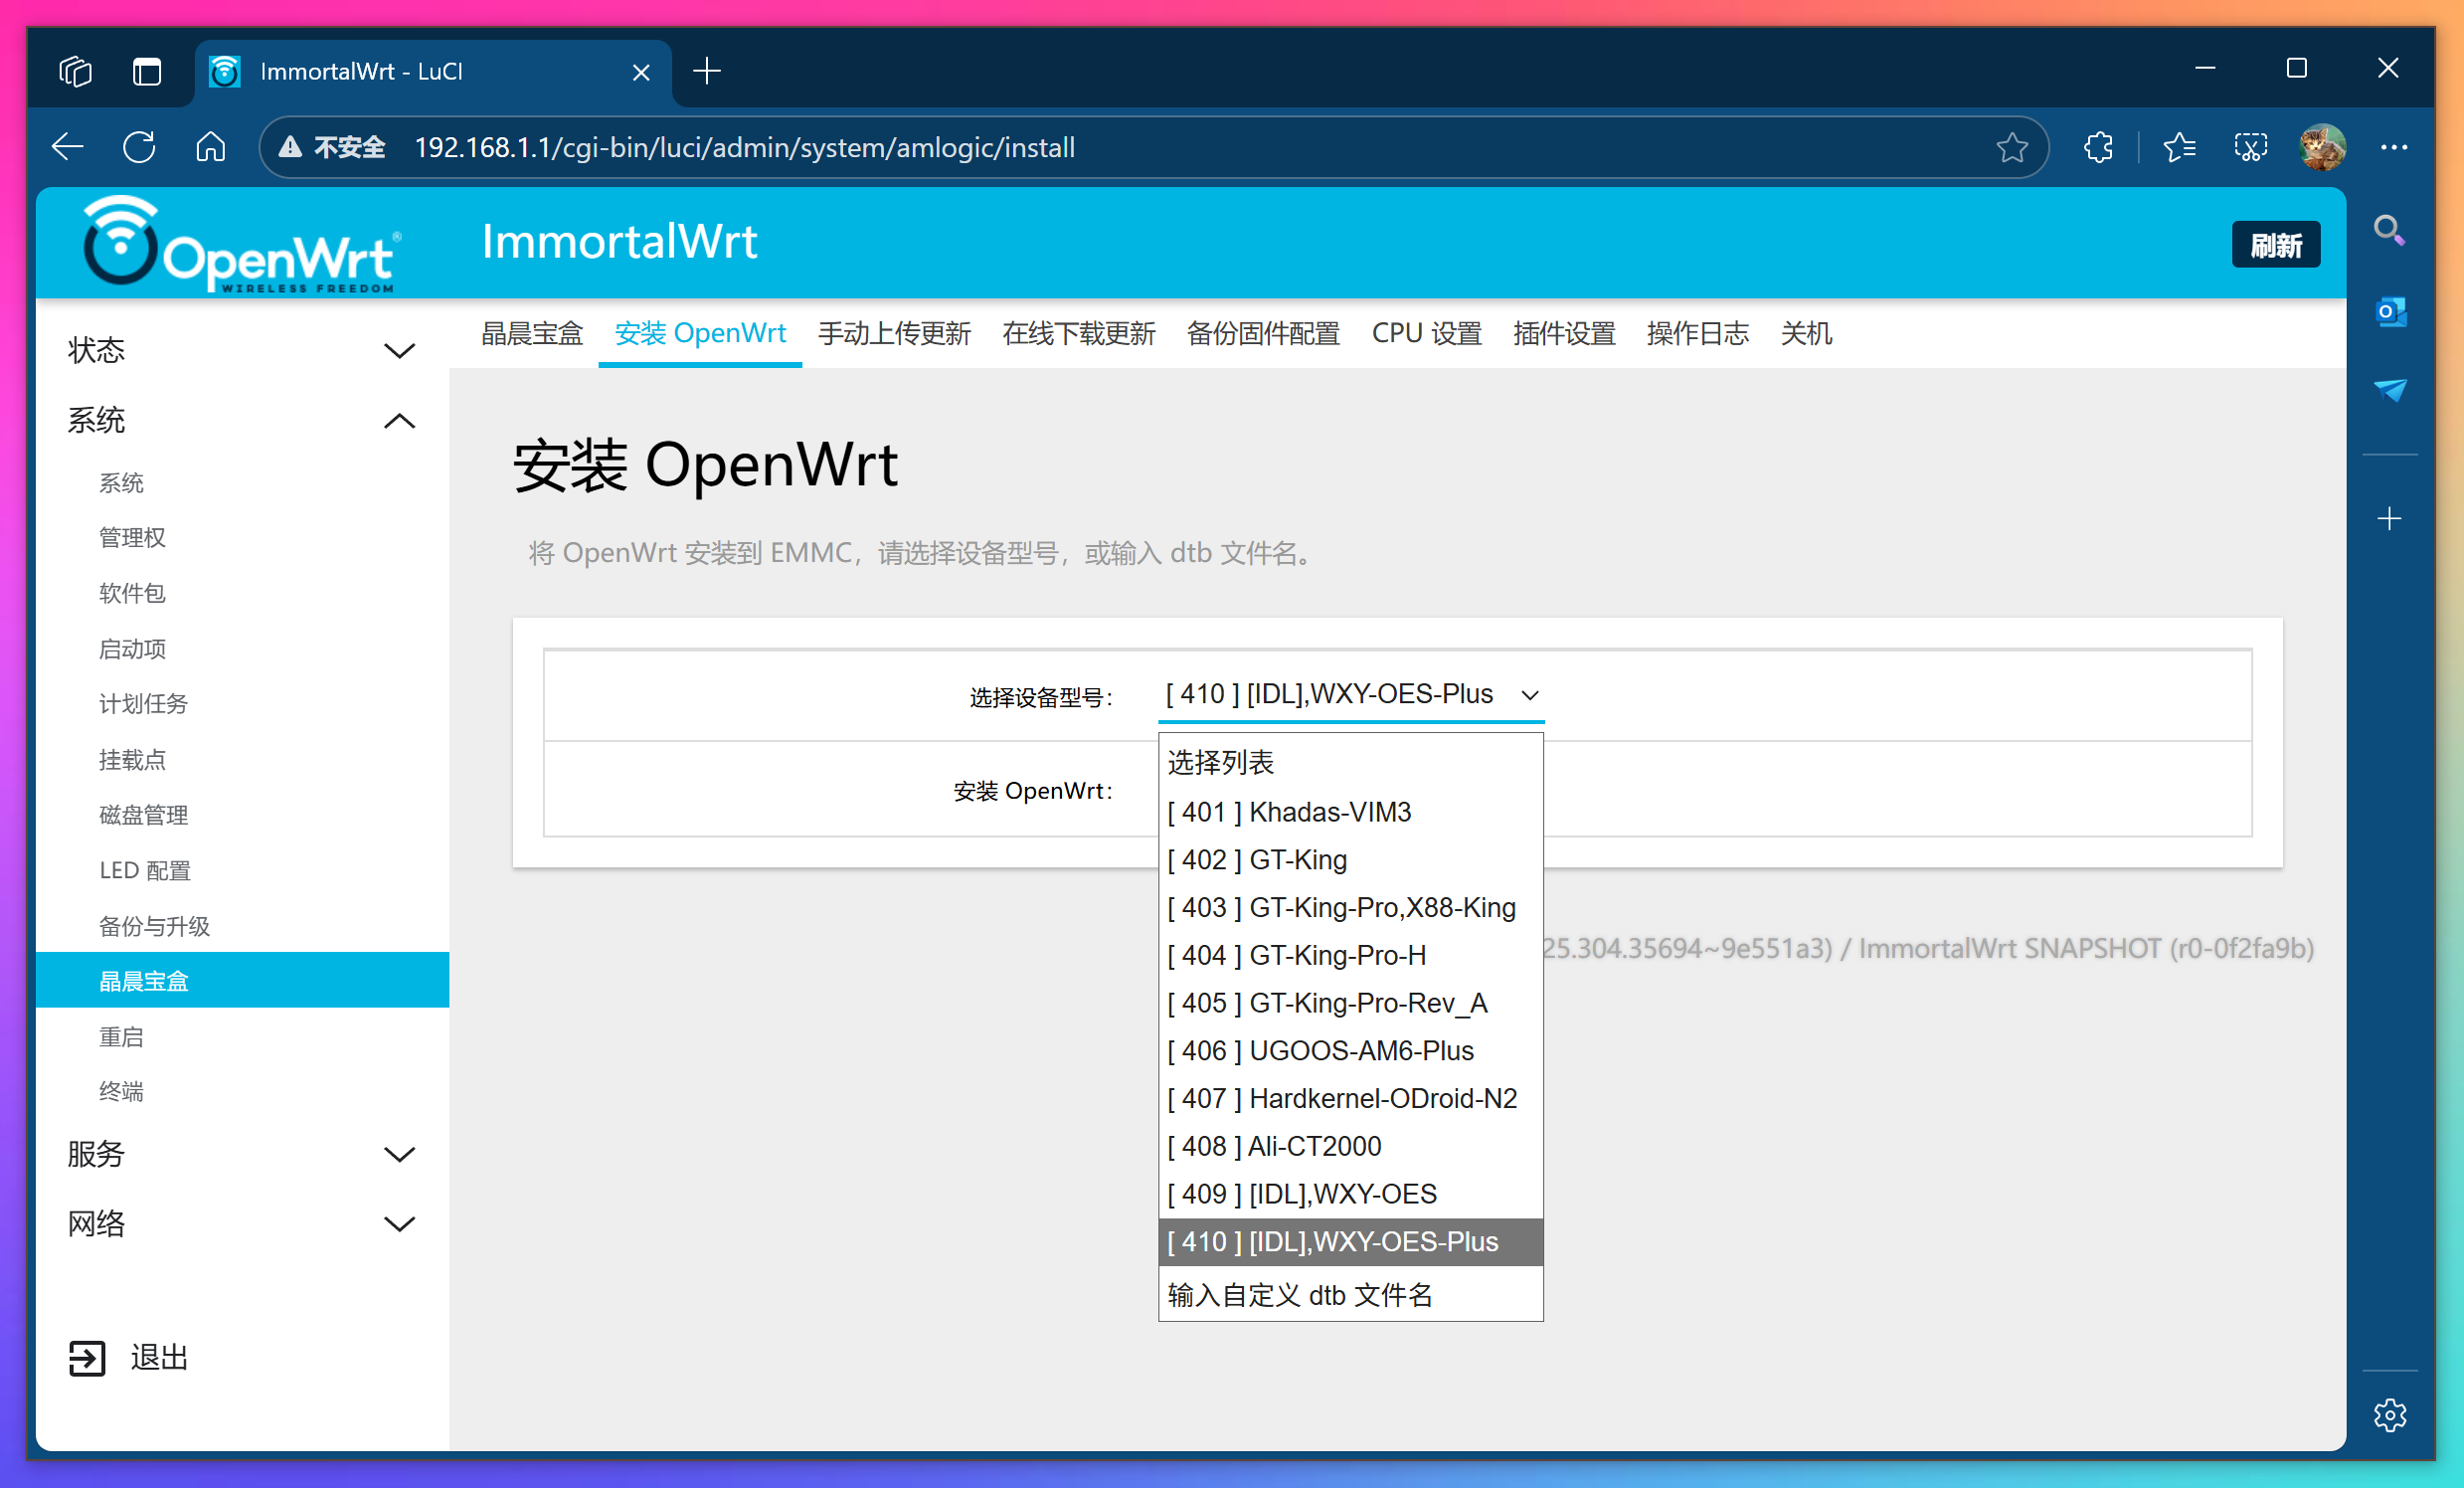The width and height of the screenshot is (2464, 1488).
Task: Open Outlook from the Edge sidebar
Action: tap(2391, 312)
